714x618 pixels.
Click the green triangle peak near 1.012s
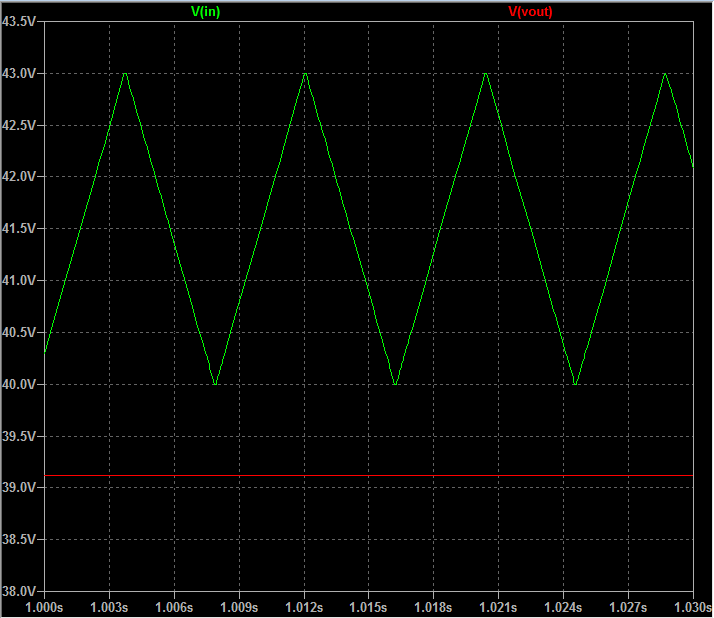click(x=305, y=74)
